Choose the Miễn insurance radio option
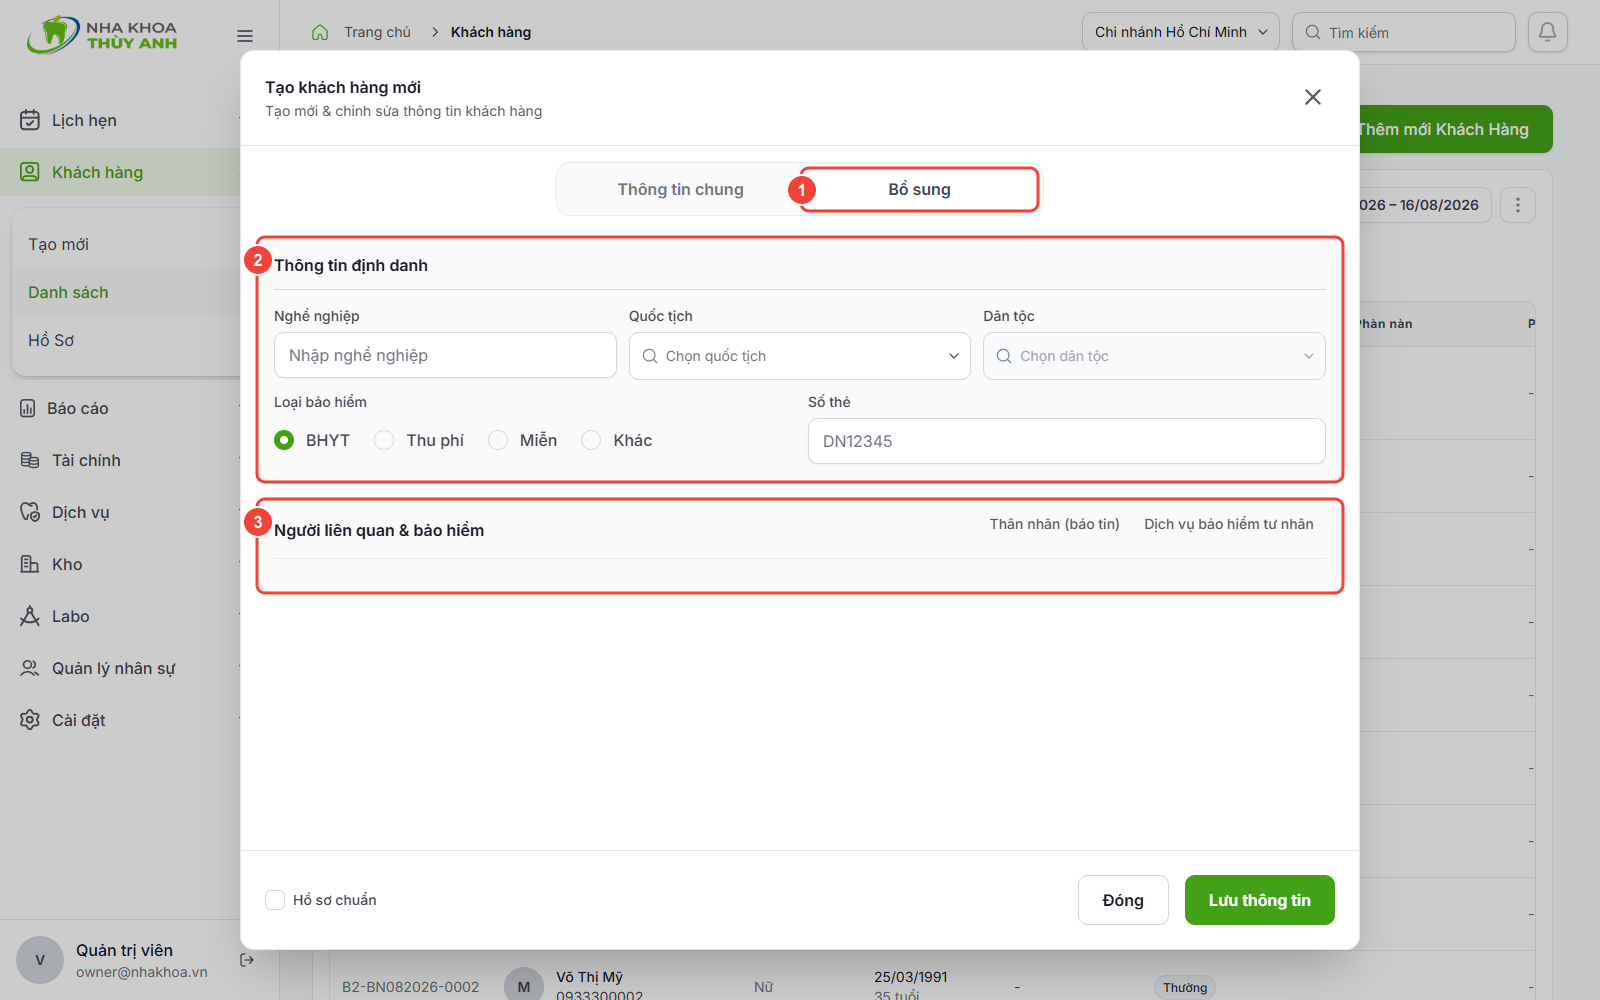The image size is (1600, 1000). point(498,440)
